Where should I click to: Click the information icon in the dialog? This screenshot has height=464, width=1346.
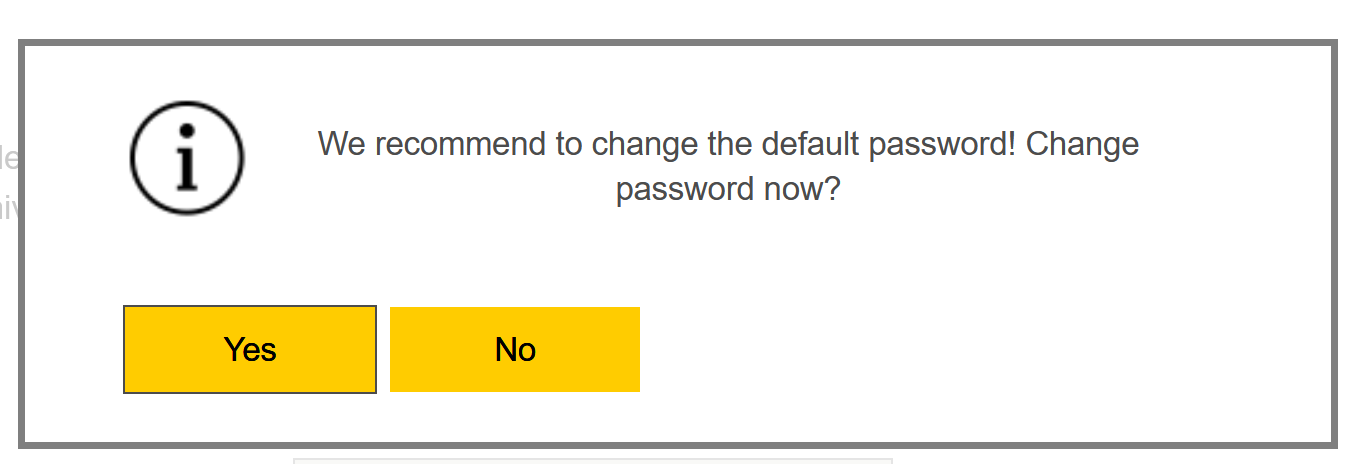coord(187,158)
